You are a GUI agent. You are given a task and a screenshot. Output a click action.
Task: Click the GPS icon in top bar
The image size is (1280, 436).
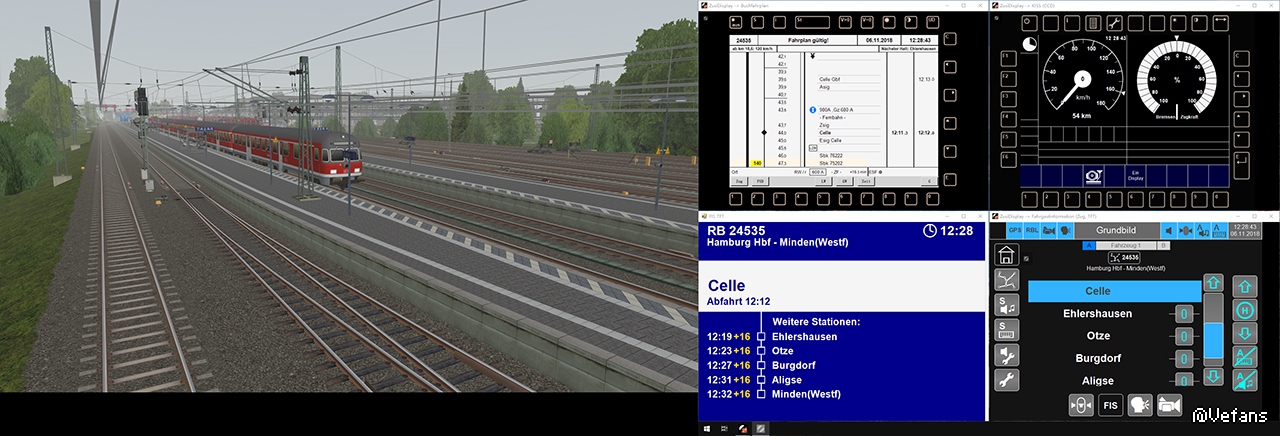coord(1013,230)
